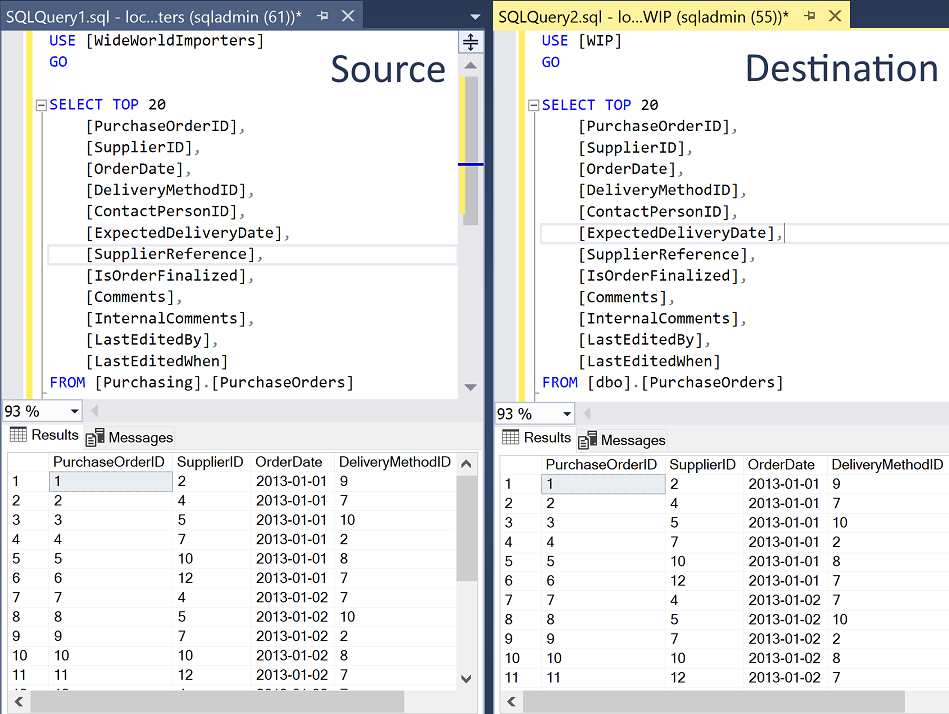Click the Destination results scroll left arrow

click(x=511, y=702)
